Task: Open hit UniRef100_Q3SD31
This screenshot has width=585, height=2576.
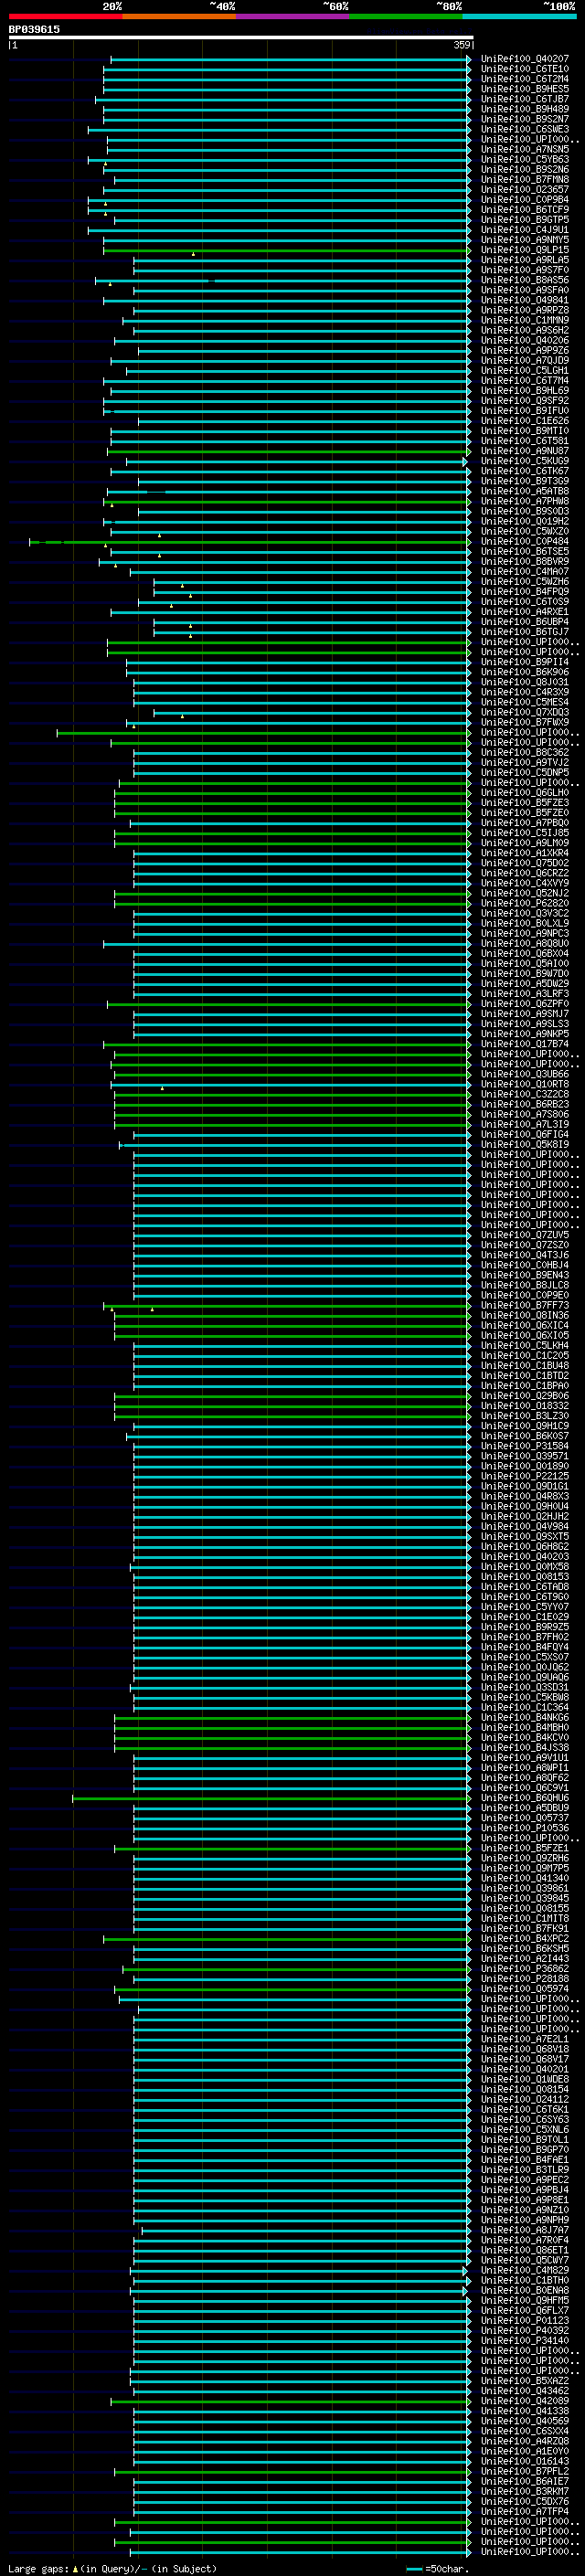Action: 525,1687
